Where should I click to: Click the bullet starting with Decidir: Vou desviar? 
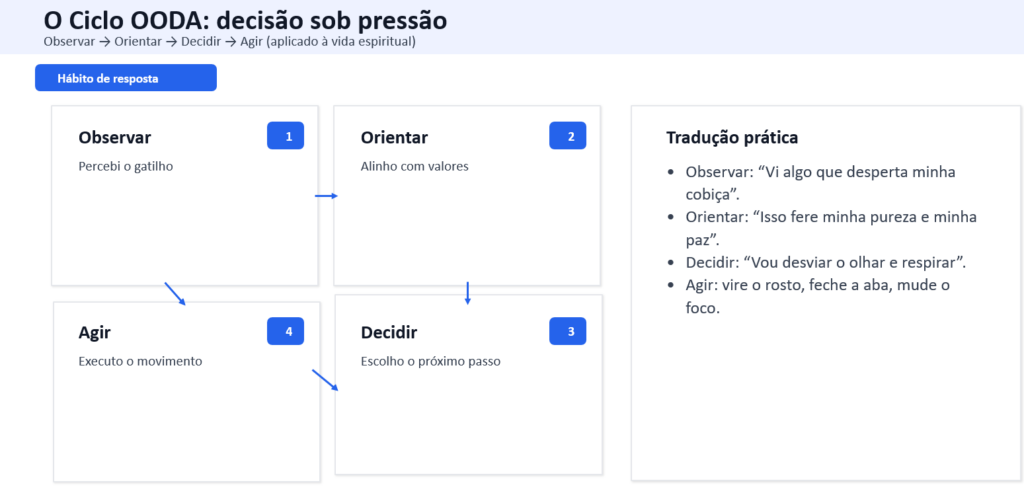(825, 262)
